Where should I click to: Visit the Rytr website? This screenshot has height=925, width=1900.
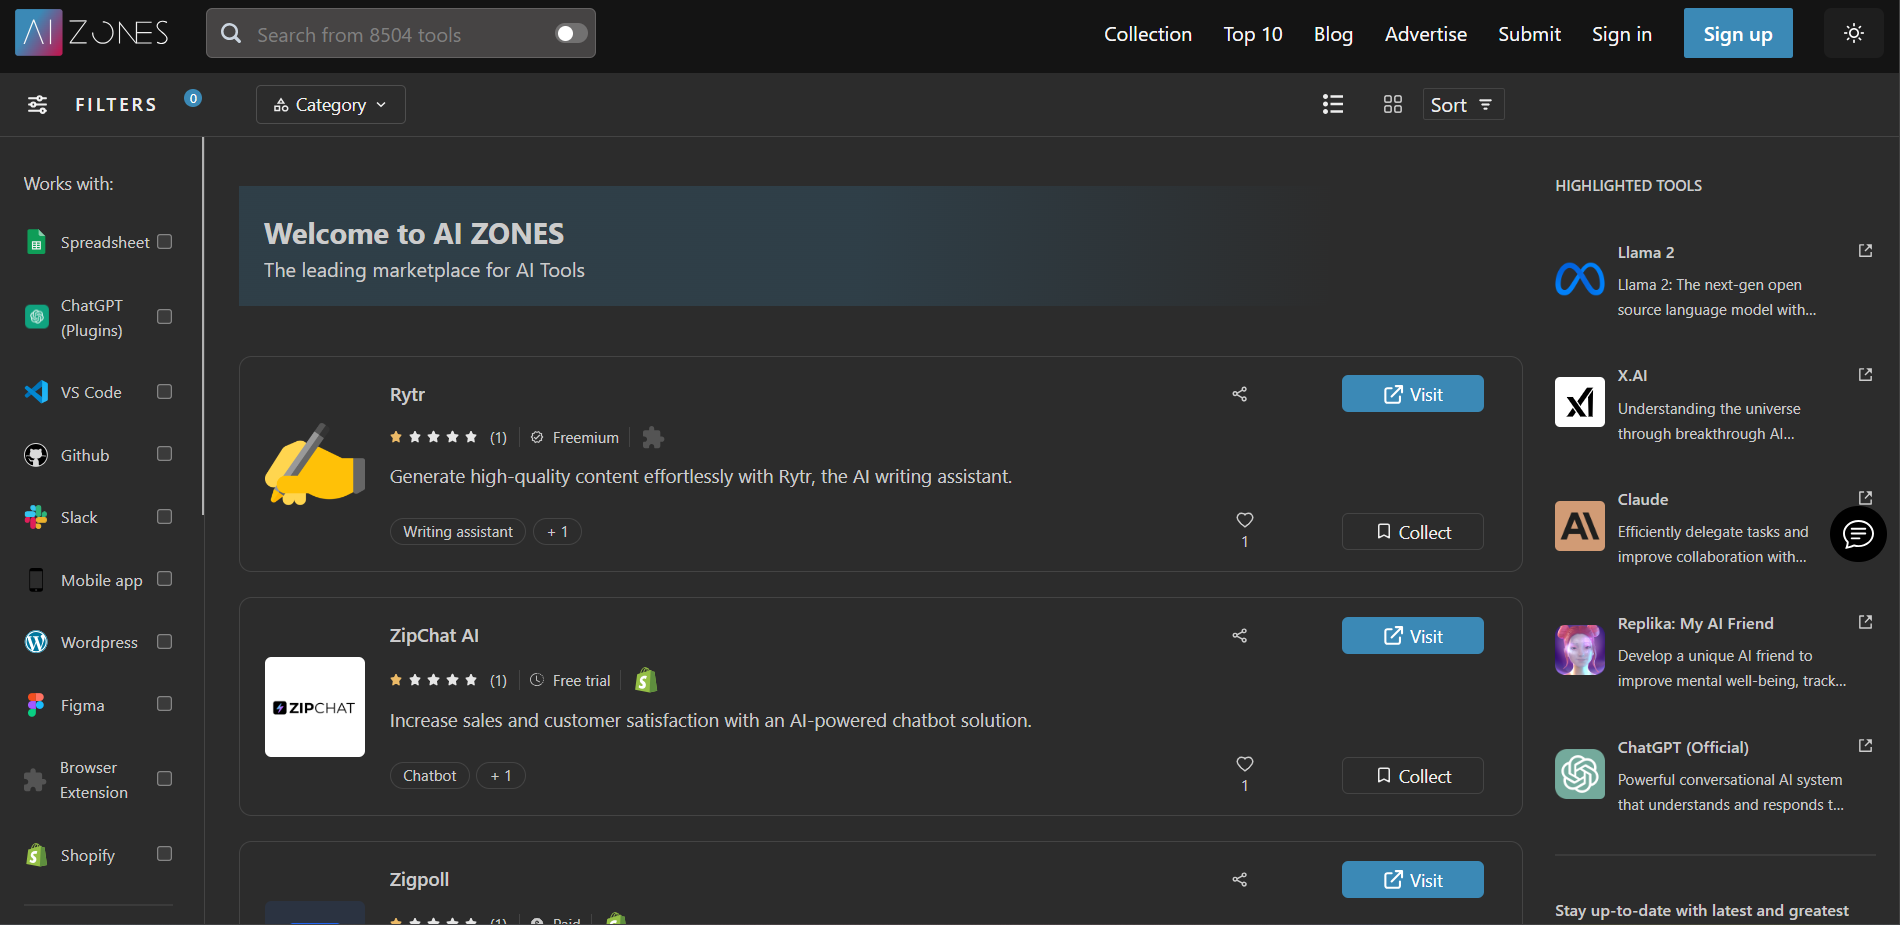tap(1412, 394)
